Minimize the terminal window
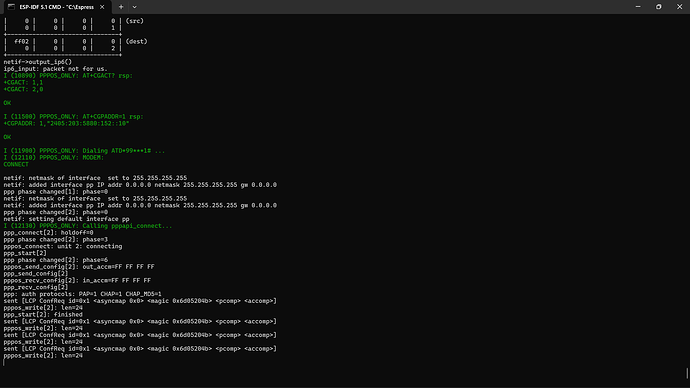 [x=638, y=7]
